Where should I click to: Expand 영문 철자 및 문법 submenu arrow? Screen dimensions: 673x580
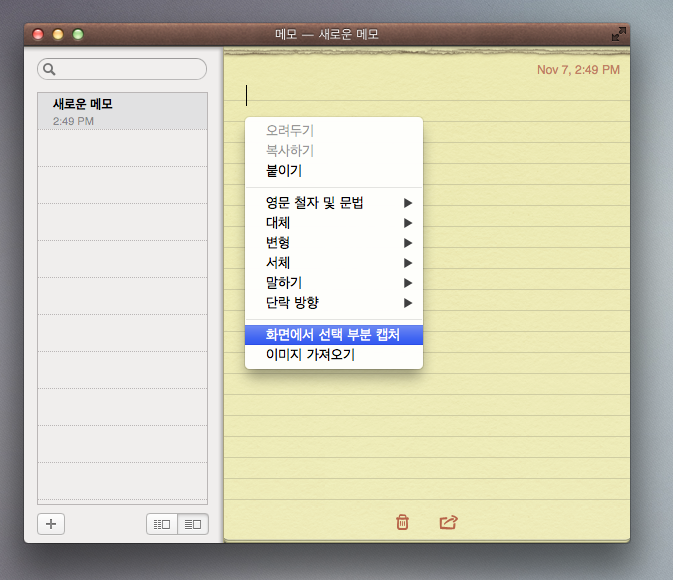408,203
